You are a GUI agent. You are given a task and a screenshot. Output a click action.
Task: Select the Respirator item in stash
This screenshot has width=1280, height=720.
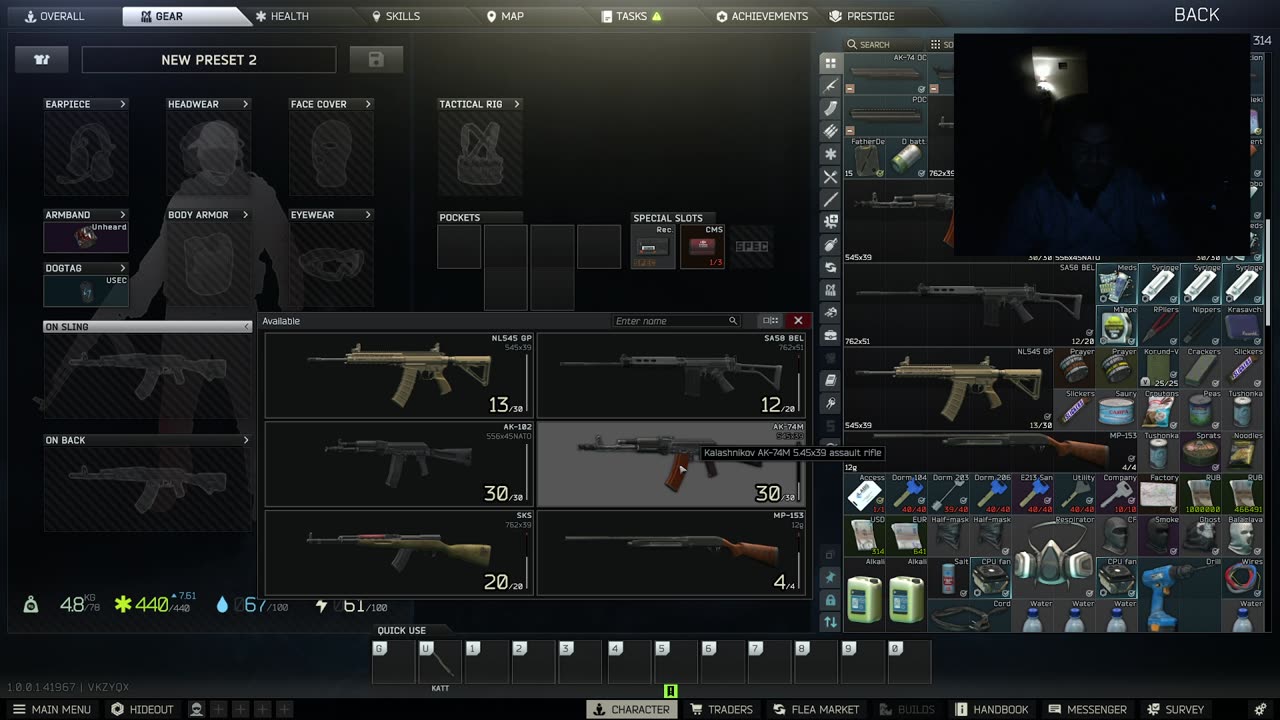(1053, 558)
